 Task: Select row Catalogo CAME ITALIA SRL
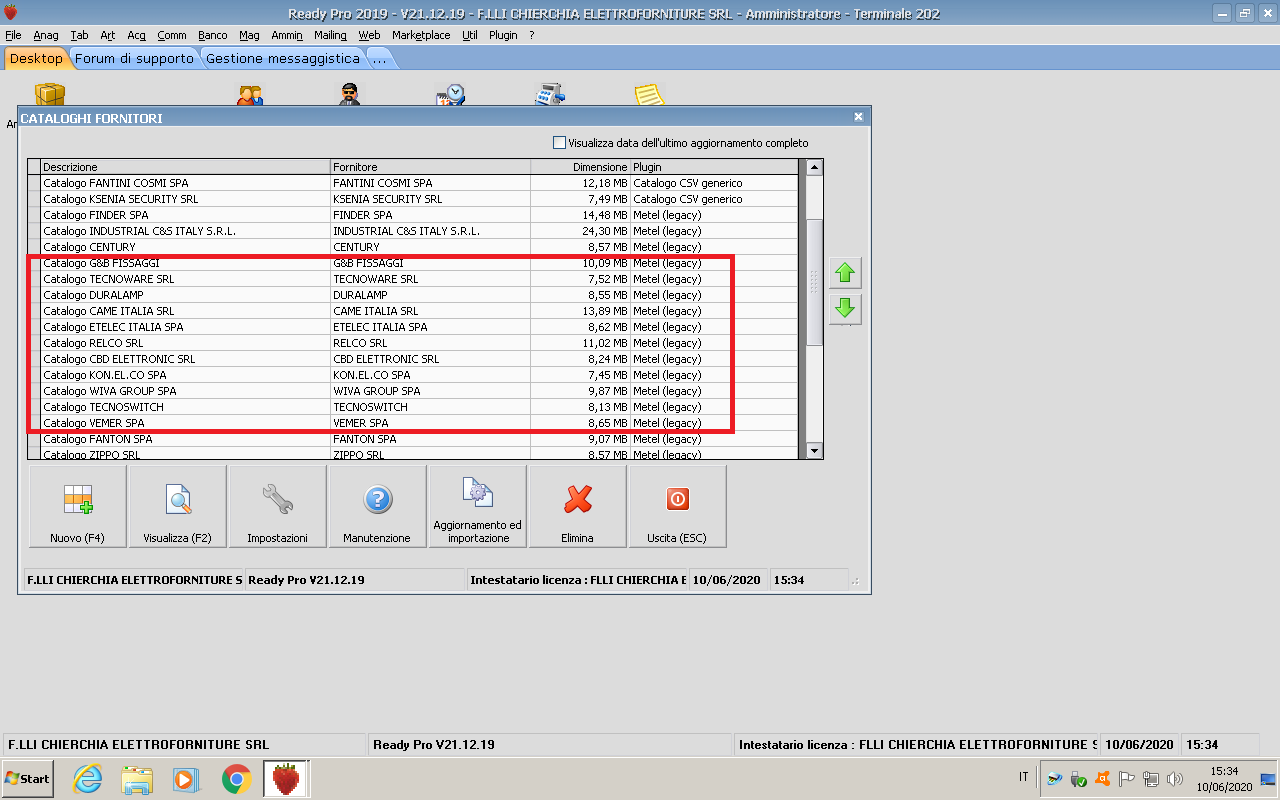pos(413,311)
